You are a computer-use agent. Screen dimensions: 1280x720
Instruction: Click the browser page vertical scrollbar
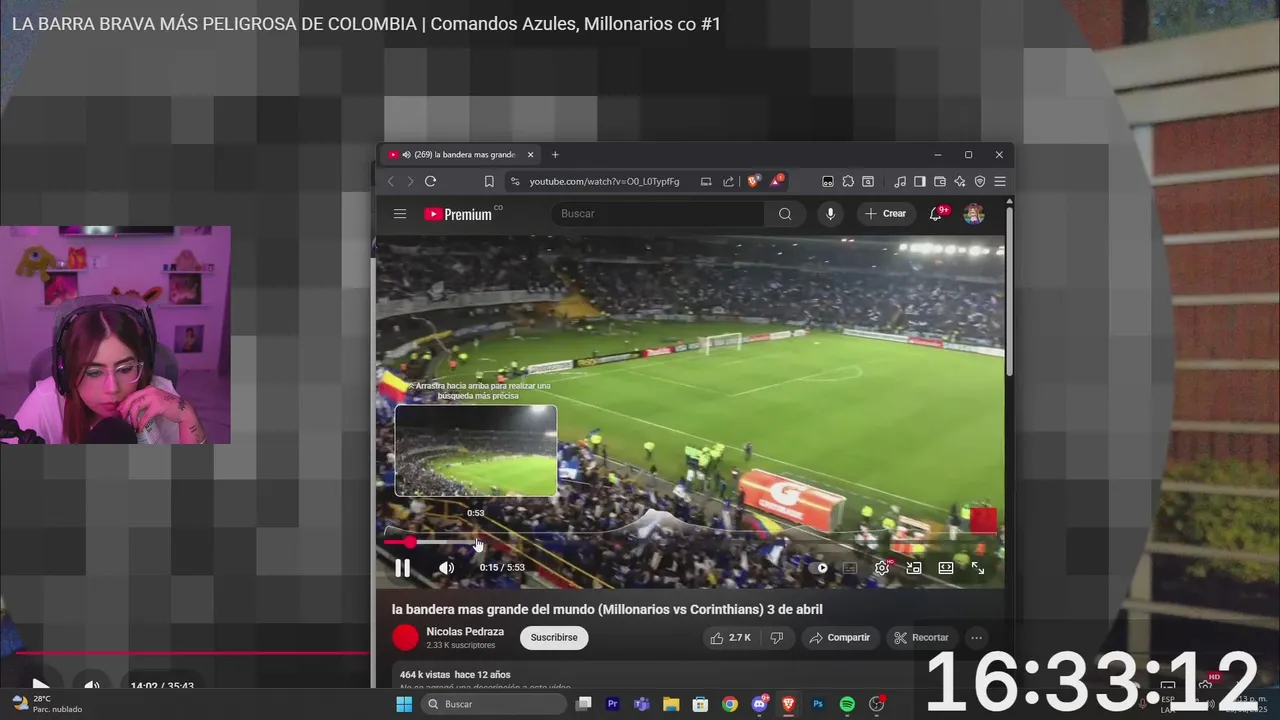1009,290
